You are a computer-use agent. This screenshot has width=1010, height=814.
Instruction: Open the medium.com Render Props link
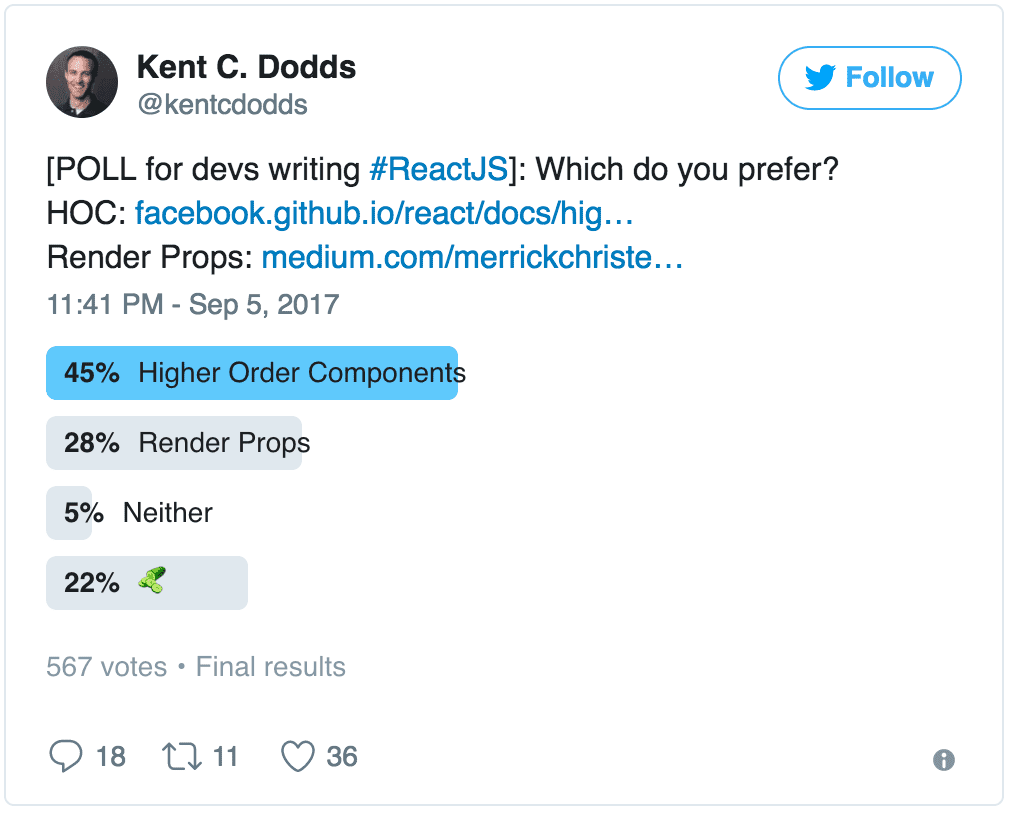coord(471,258)
